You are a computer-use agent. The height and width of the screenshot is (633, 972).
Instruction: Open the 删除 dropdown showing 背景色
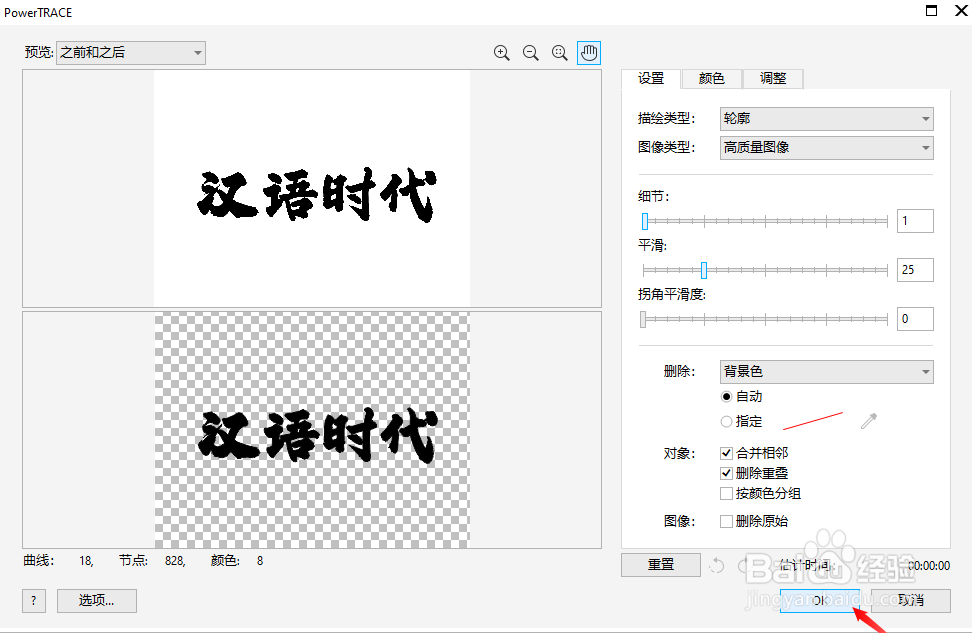pyautogui.click(x=826, y=371)
